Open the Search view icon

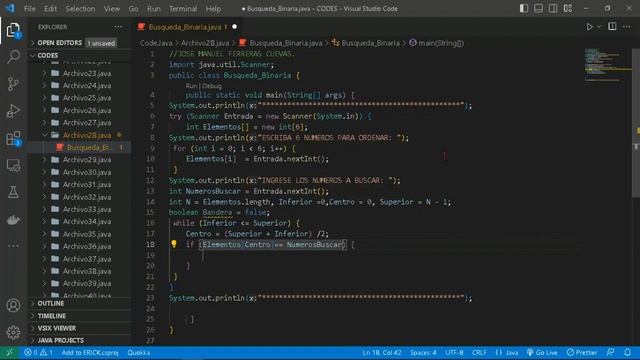click(13, 56)
